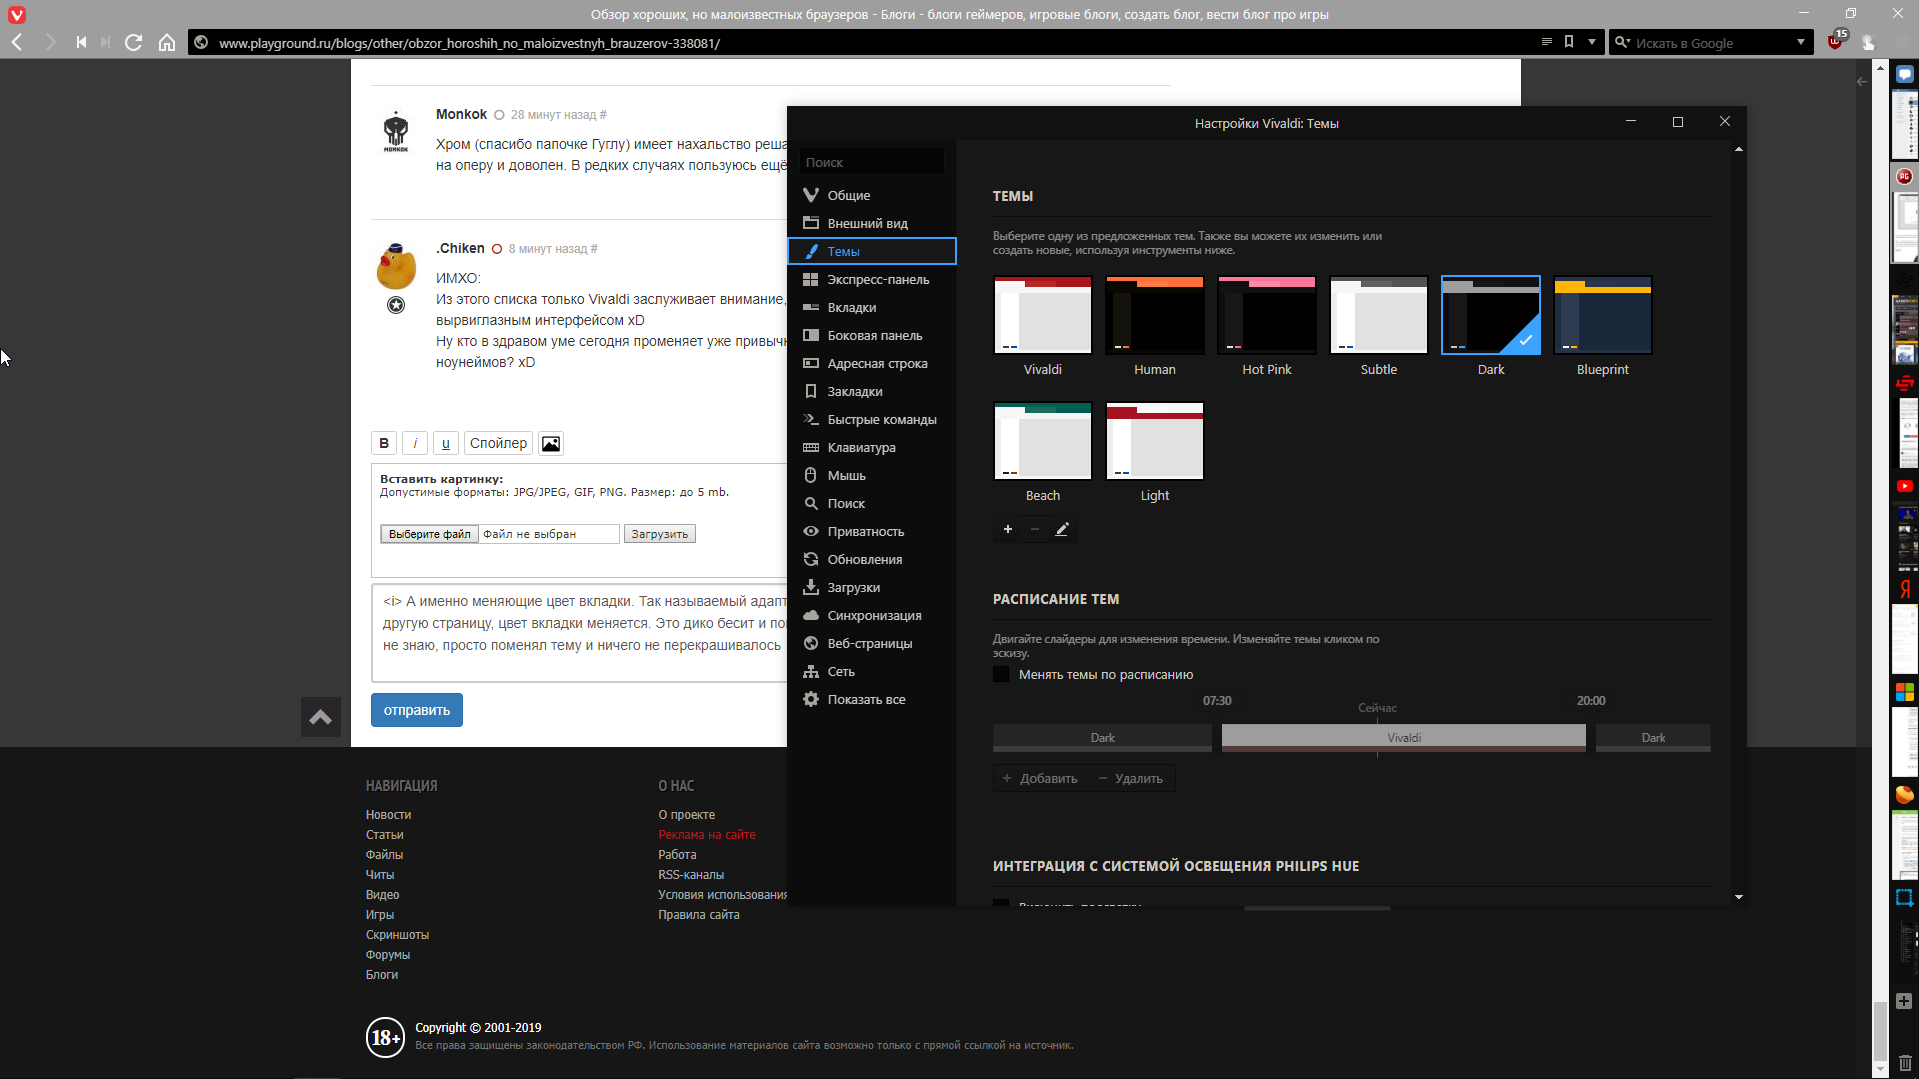Viewport: 1919px width, 1079px height.
Task: Switch to the blue screenshot-frame tab
Action: 1904,898
